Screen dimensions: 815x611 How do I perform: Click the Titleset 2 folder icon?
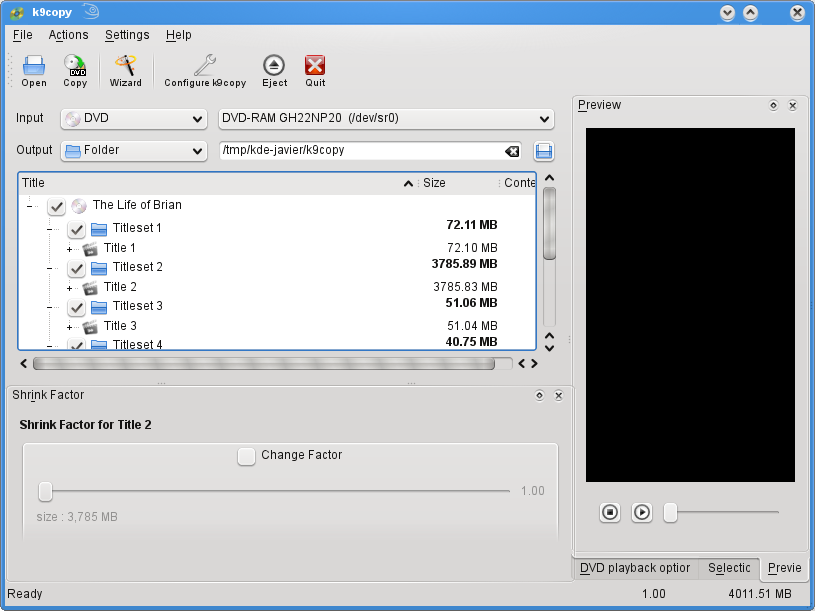[x=99, y=268]
